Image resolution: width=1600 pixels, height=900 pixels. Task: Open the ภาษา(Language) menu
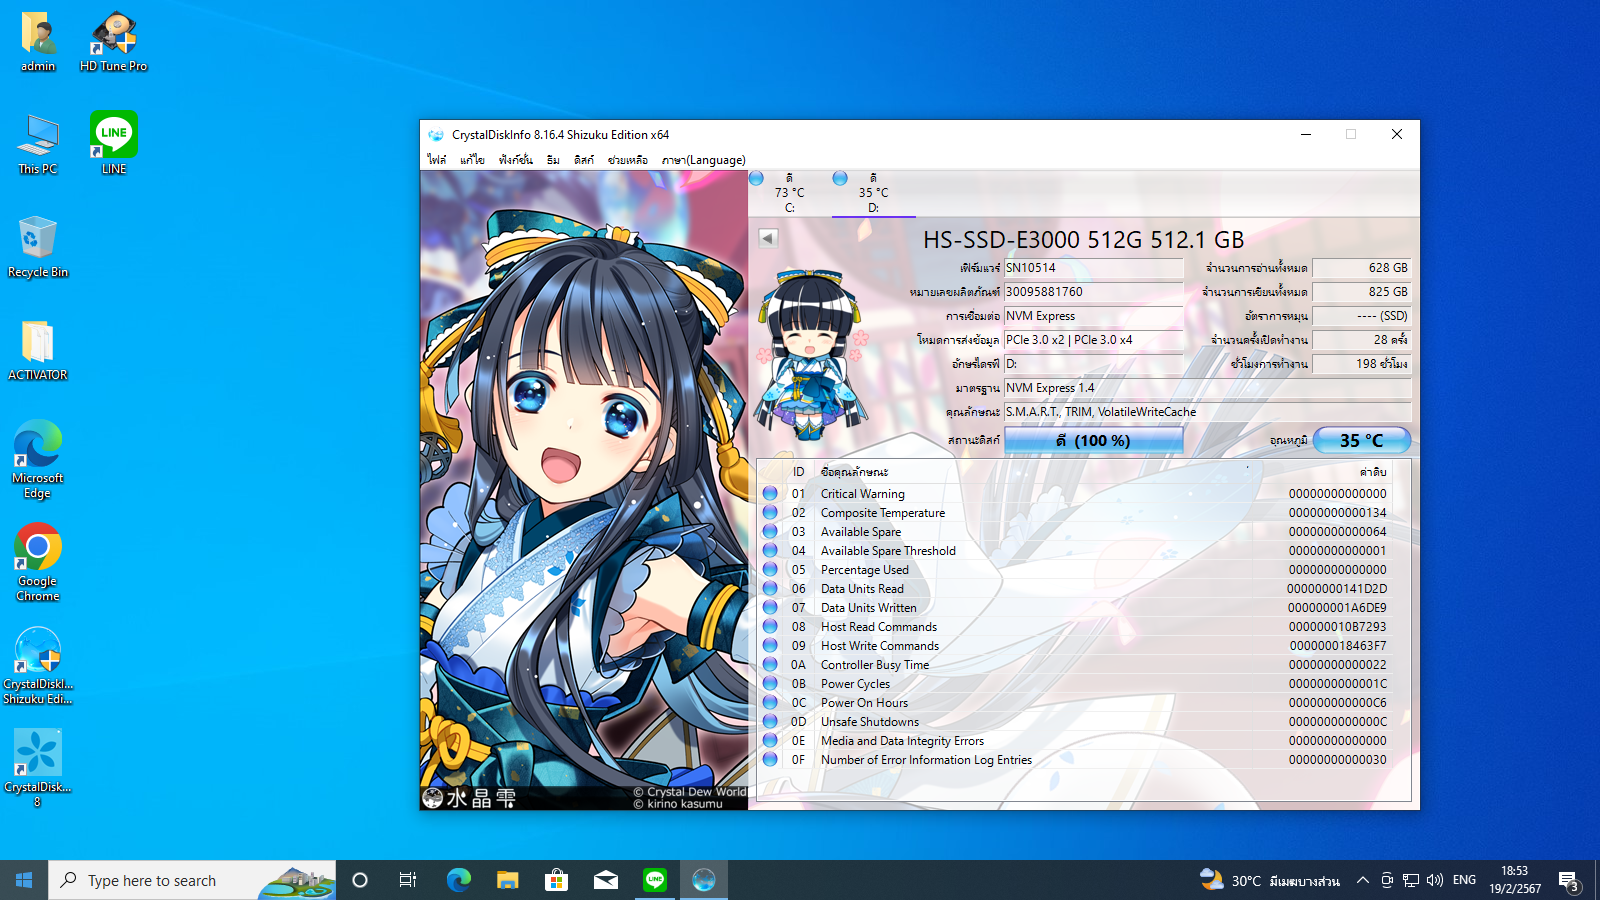704,160
